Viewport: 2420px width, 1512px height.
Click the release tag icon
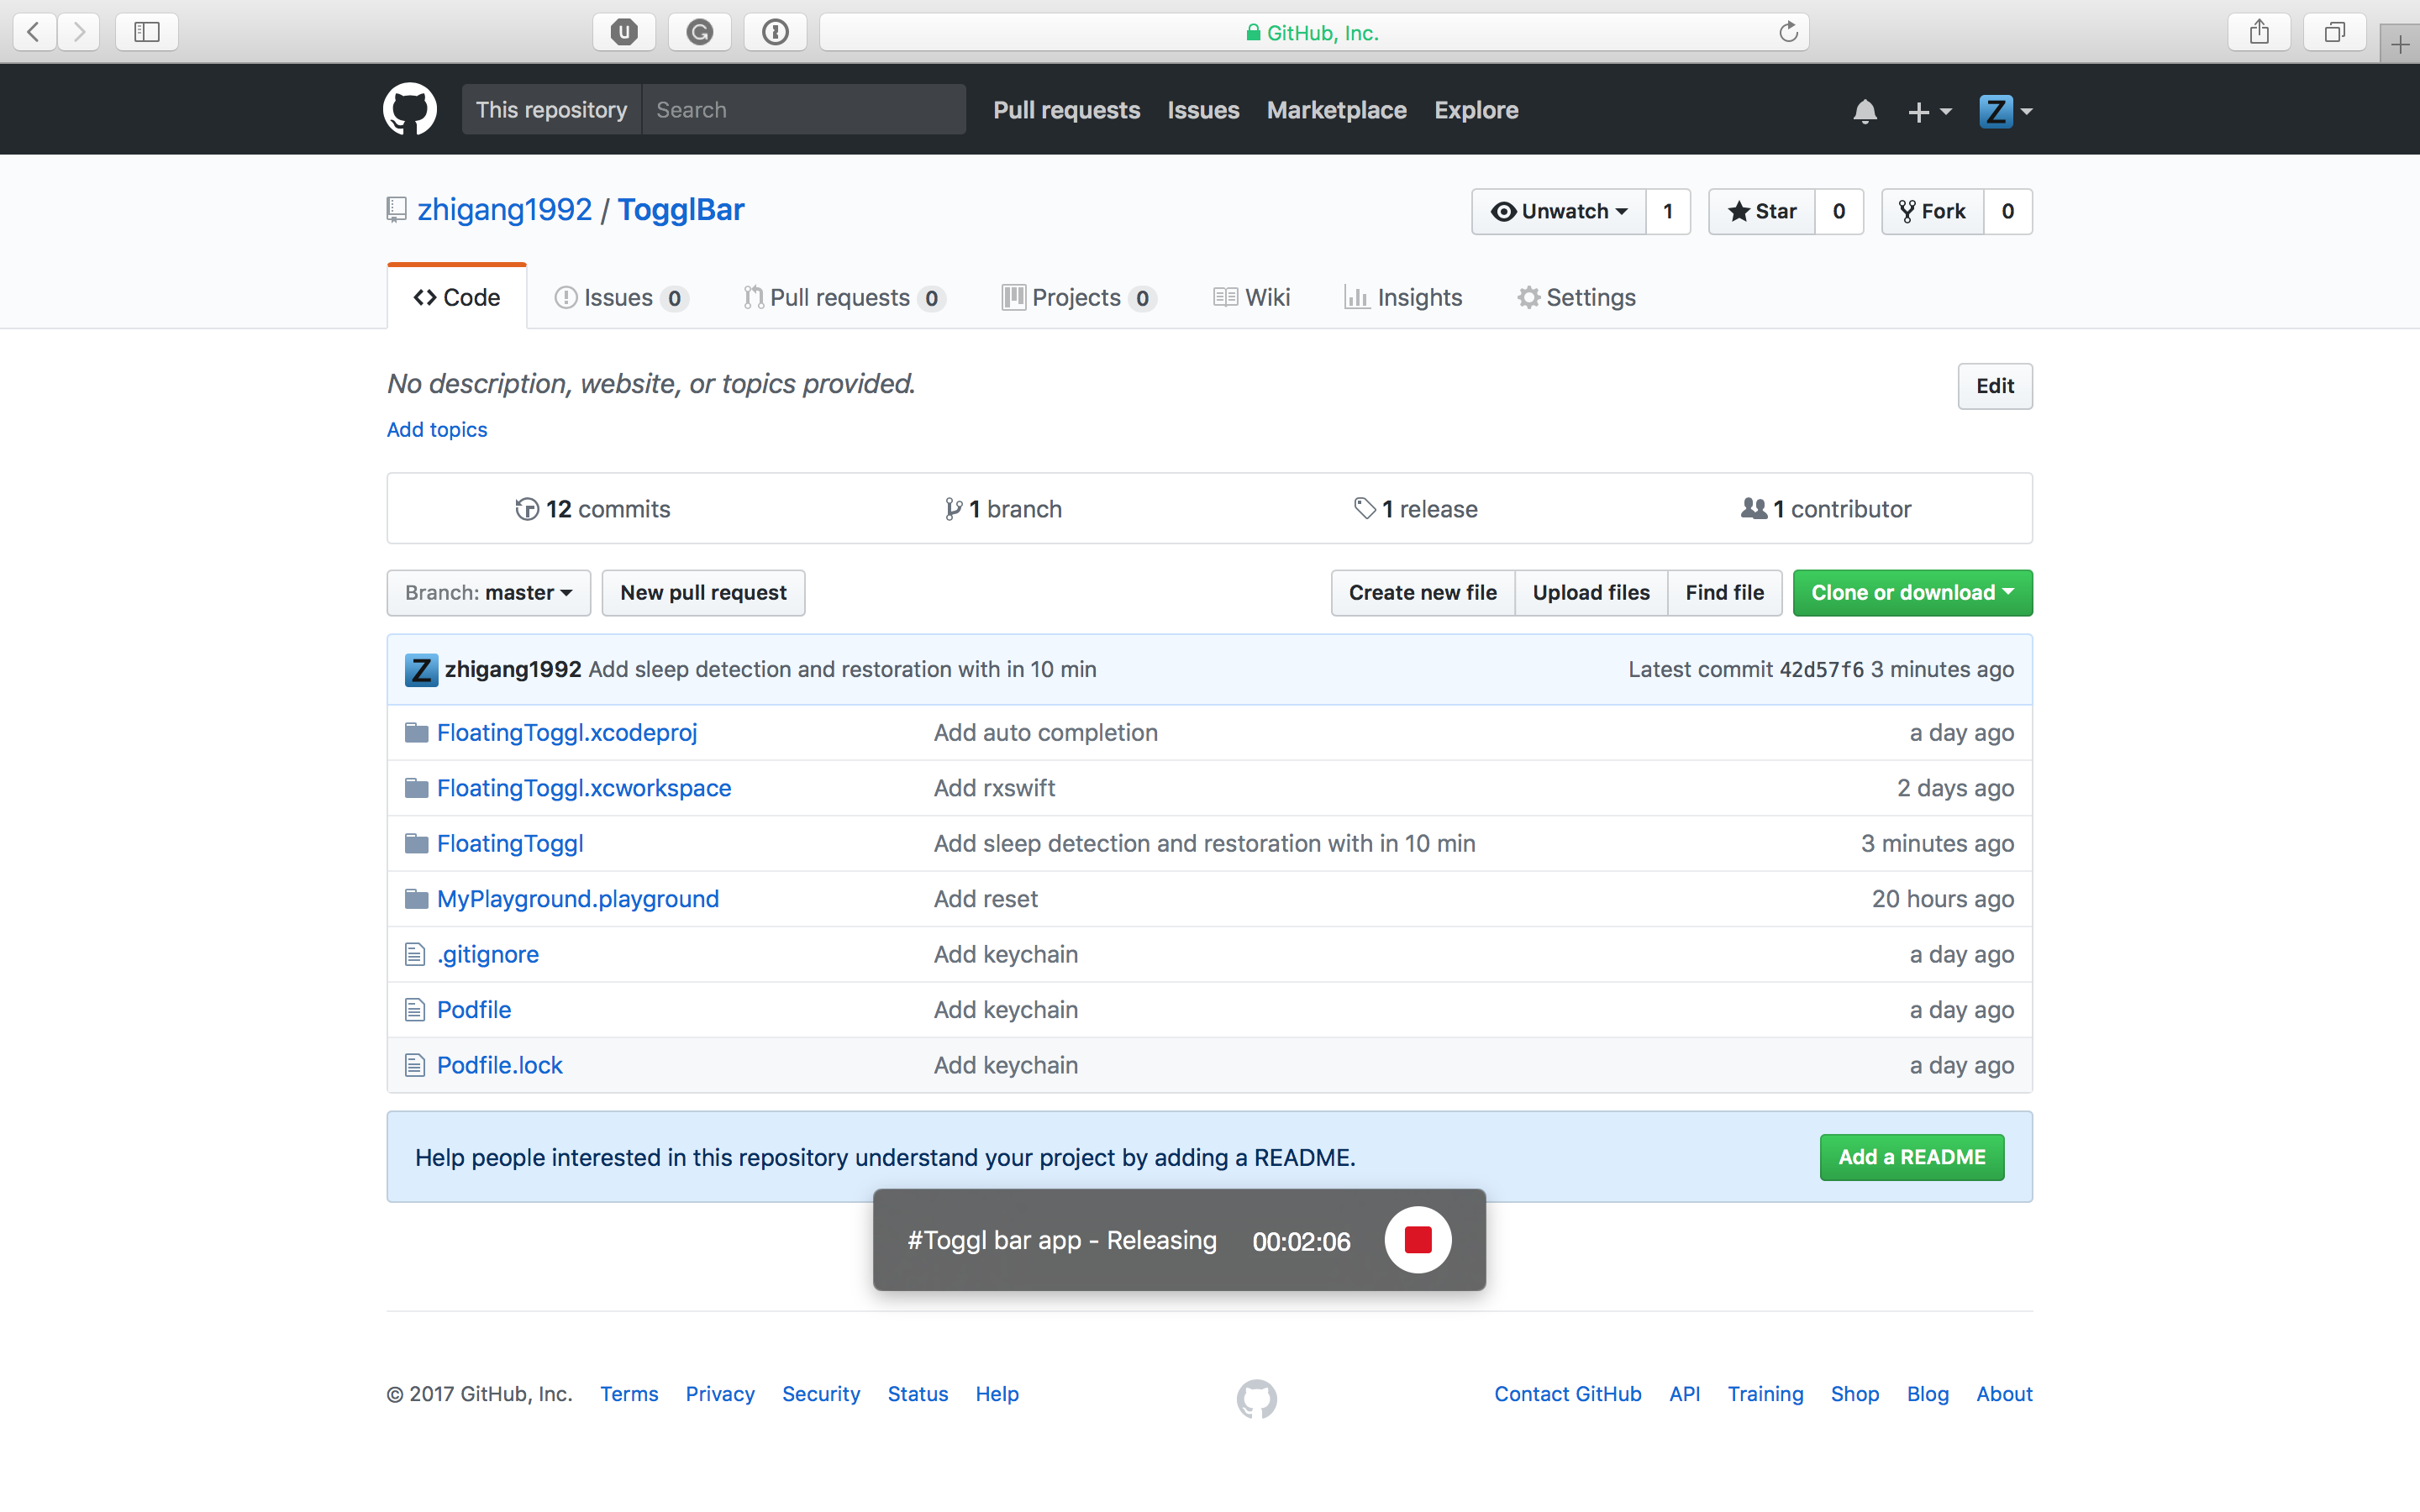coord(1364,509)
